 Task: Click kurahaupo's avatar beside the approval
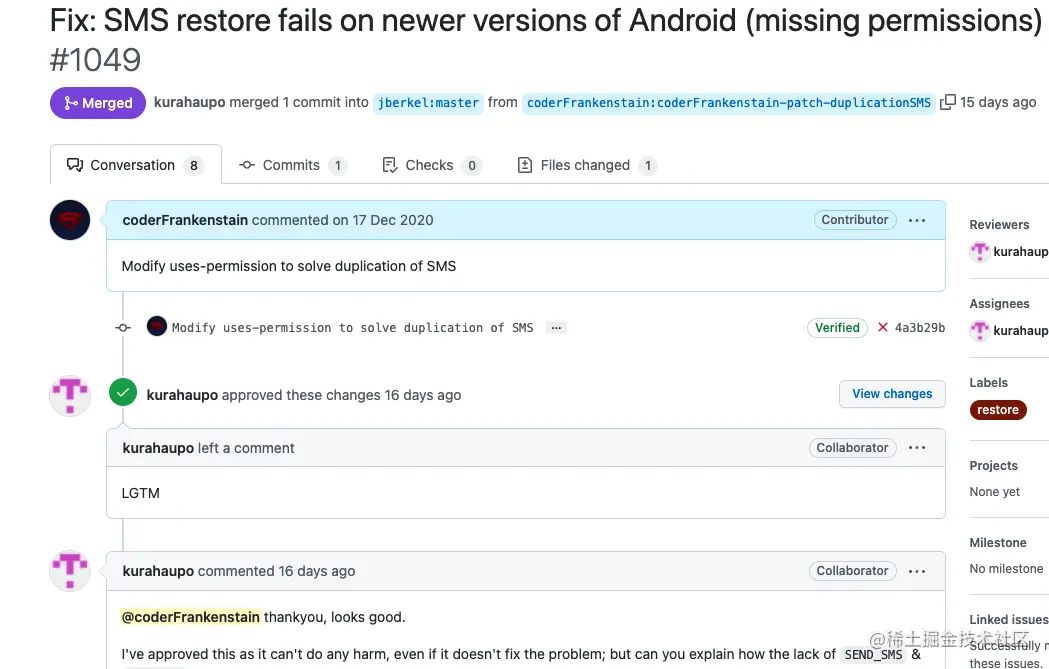tap(70, 396)
